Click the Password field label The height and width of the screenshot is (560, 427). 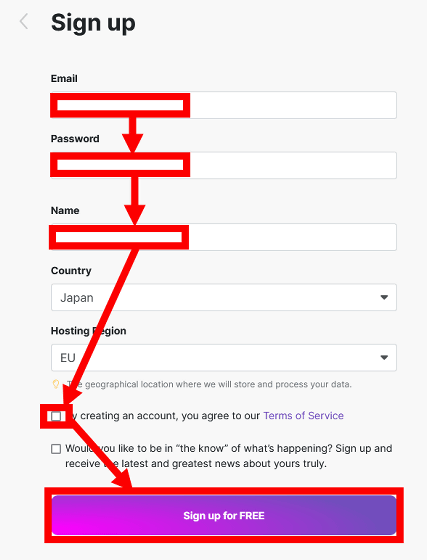coord(75,139)
